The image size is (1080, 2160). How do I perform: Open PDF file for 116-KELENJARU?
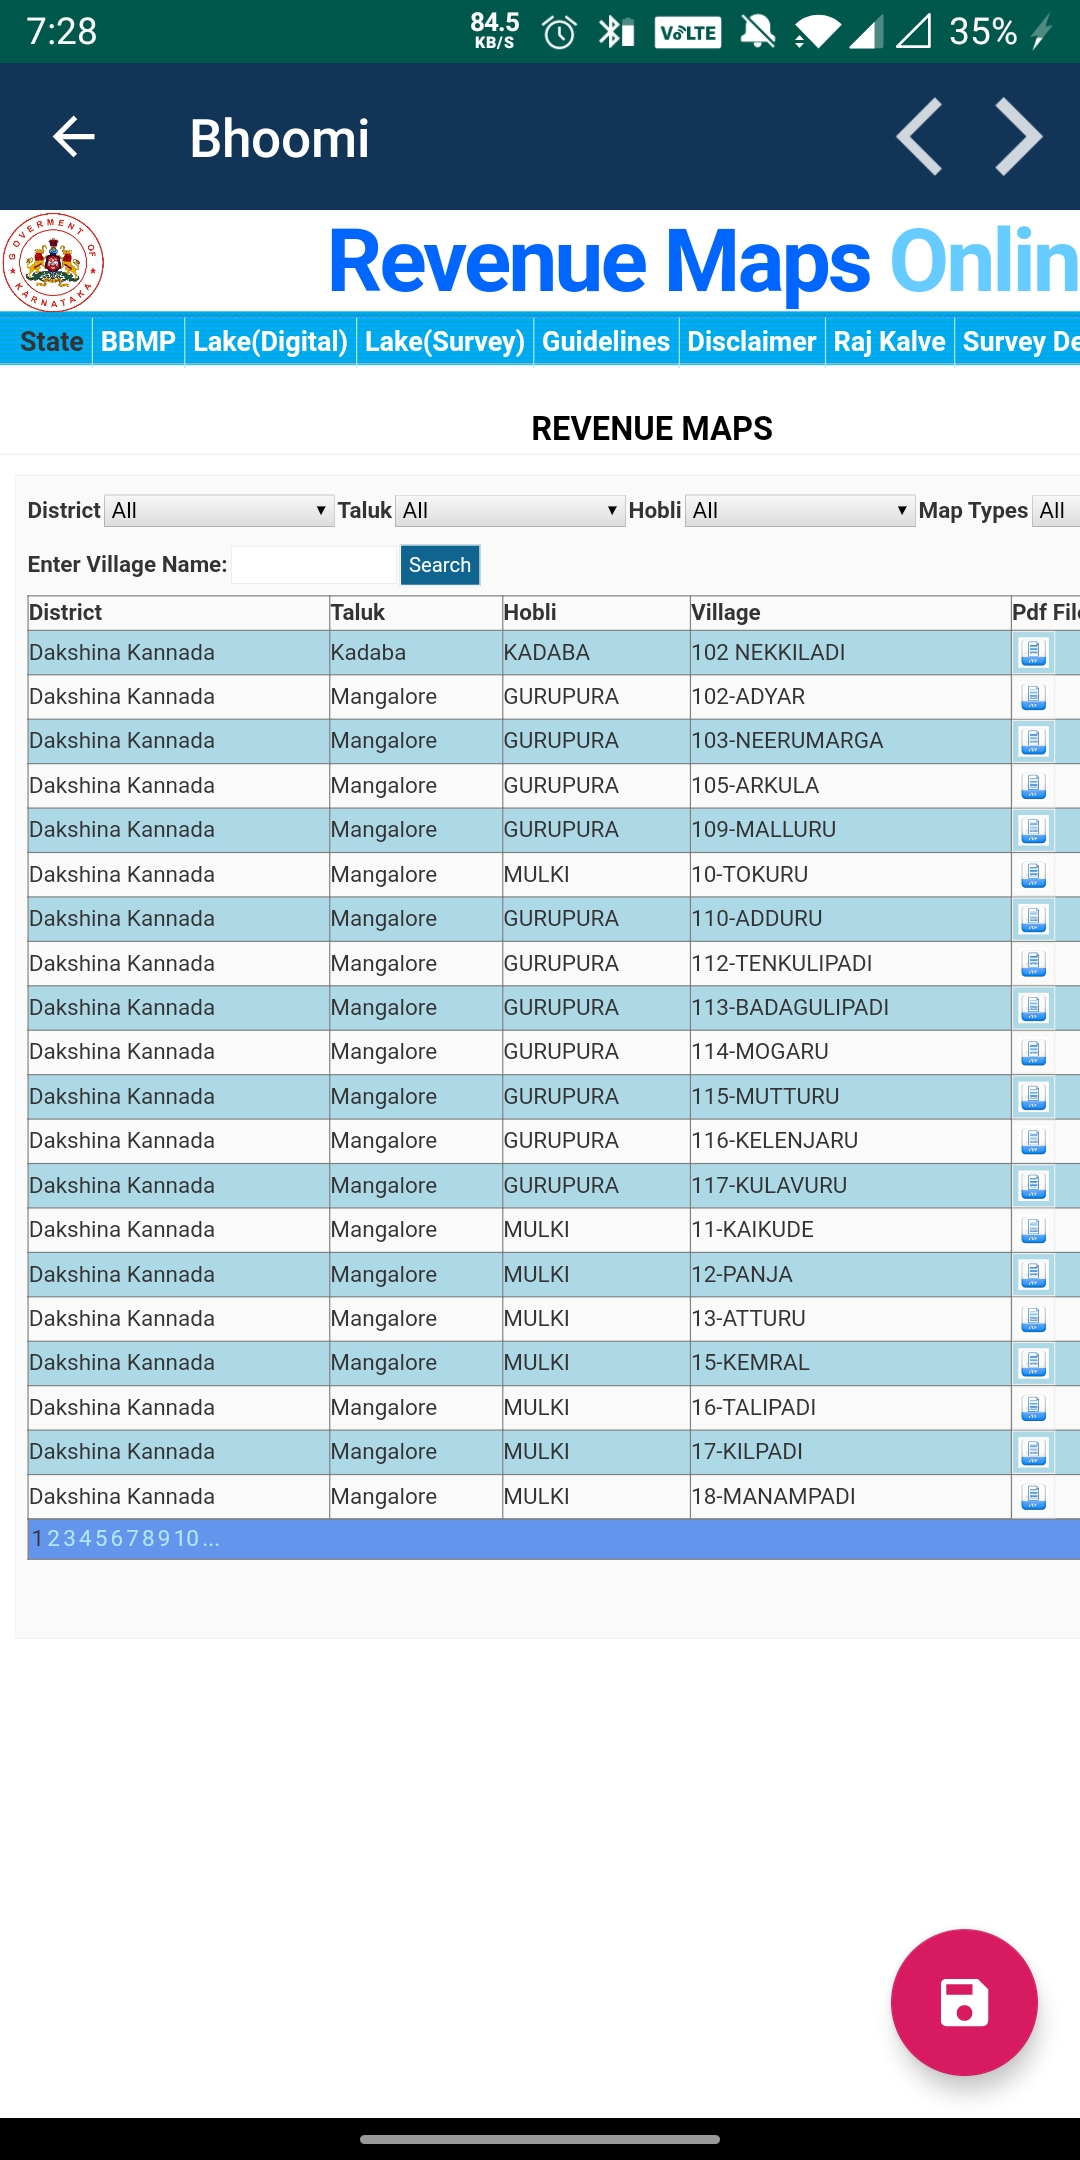1033,1141
